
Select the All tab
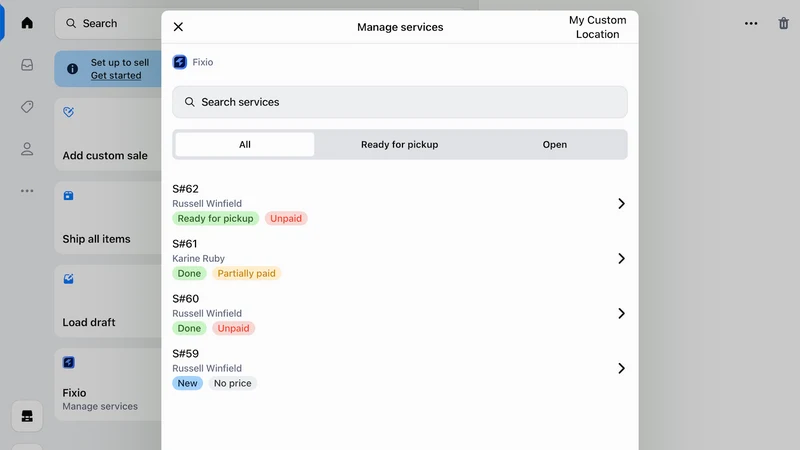tap(245, 144)
